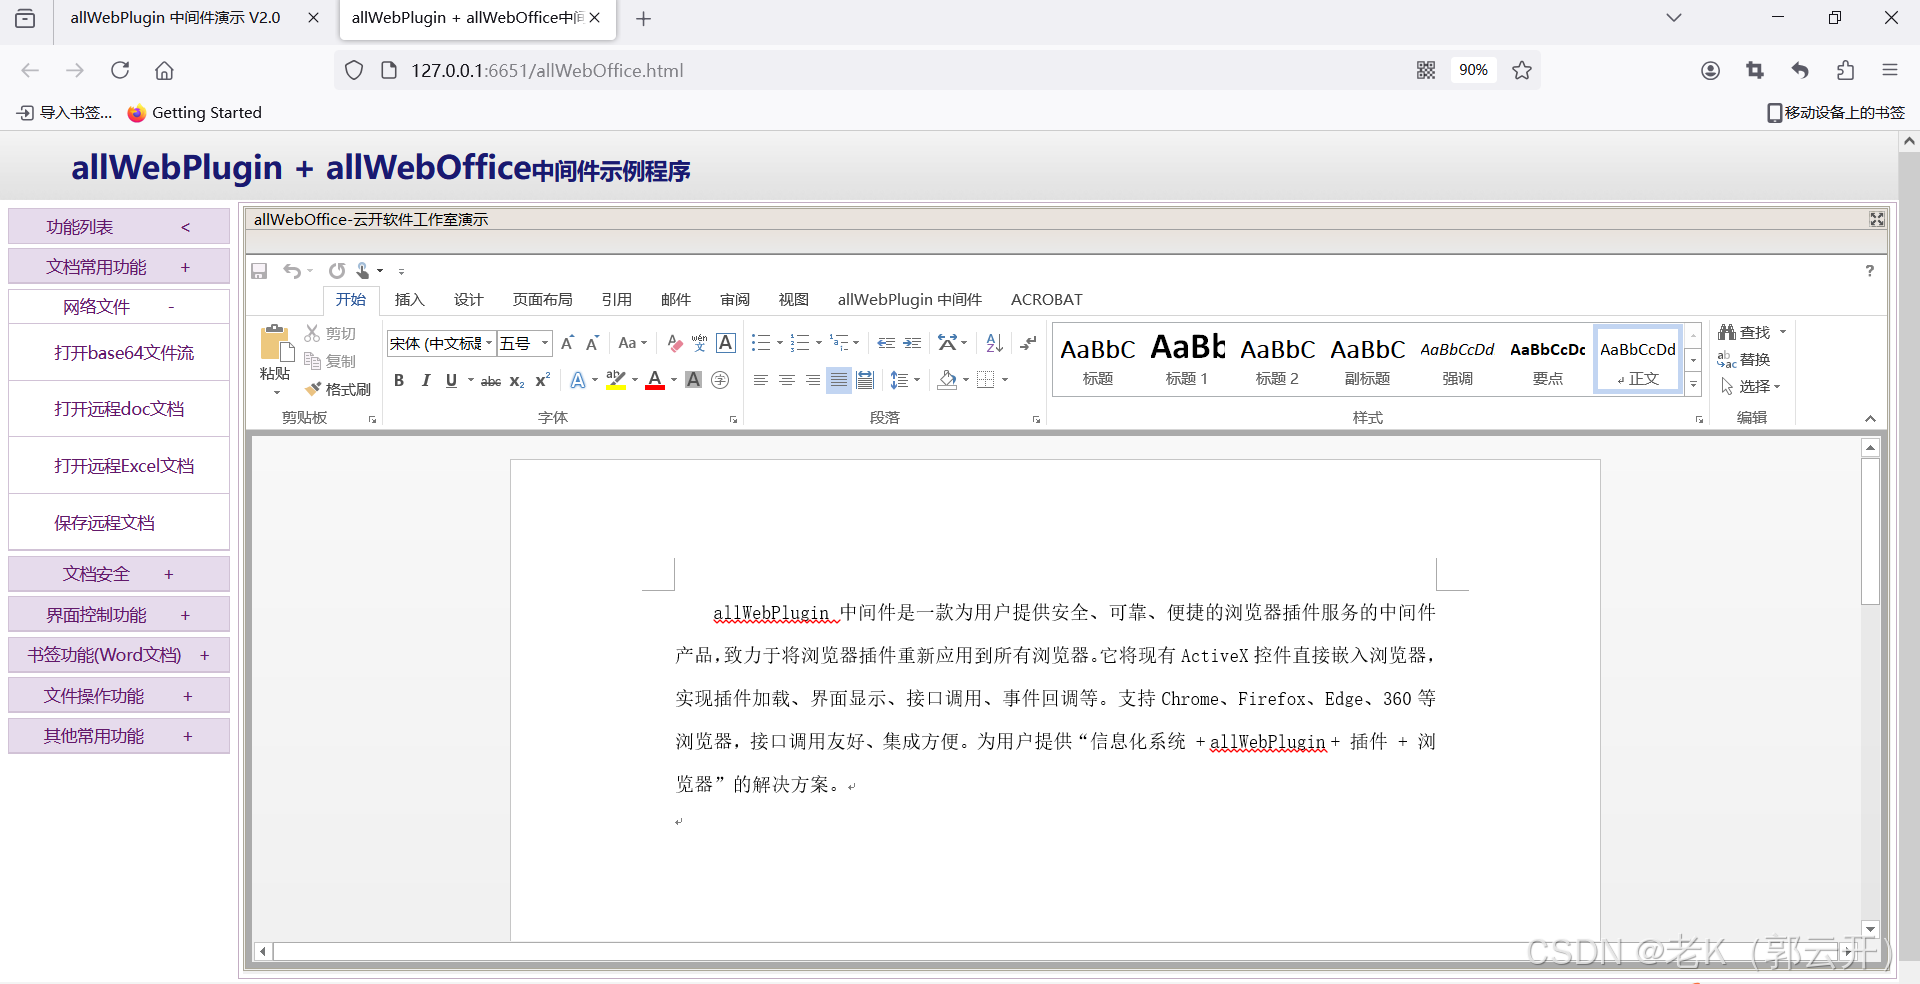Click the Show/Hide paragraph marks icon
Viewport: 1920px width, 984px height.
click(1029, 343)
